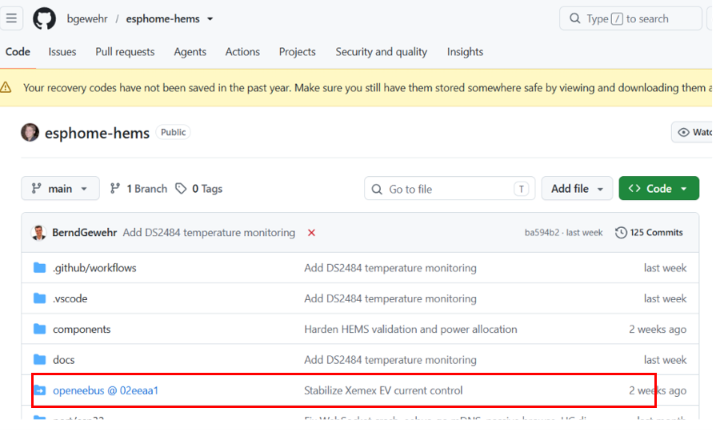View the 0 Tags list
This screenshot has width=713, height=430.
tap(199, 189)
